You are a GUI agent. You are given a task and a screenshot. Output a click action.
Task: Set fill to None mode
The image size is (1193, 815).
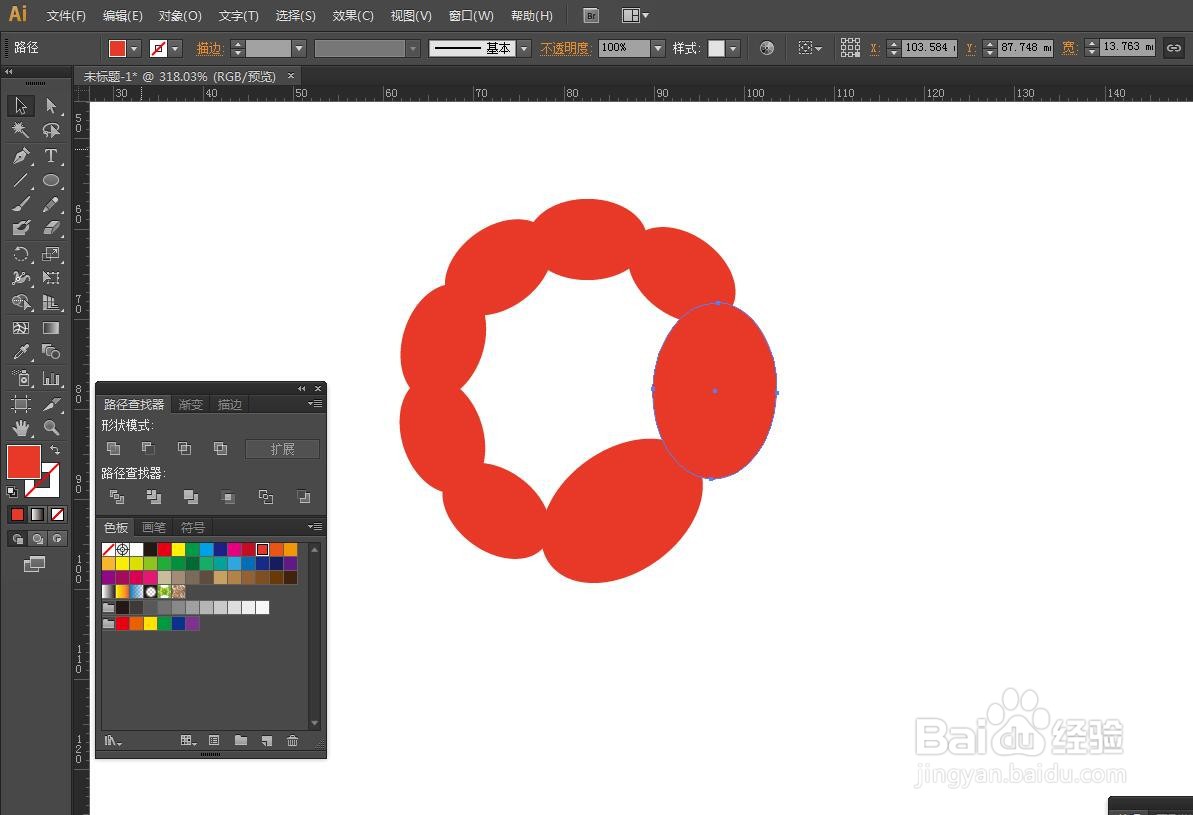(57, 514)
